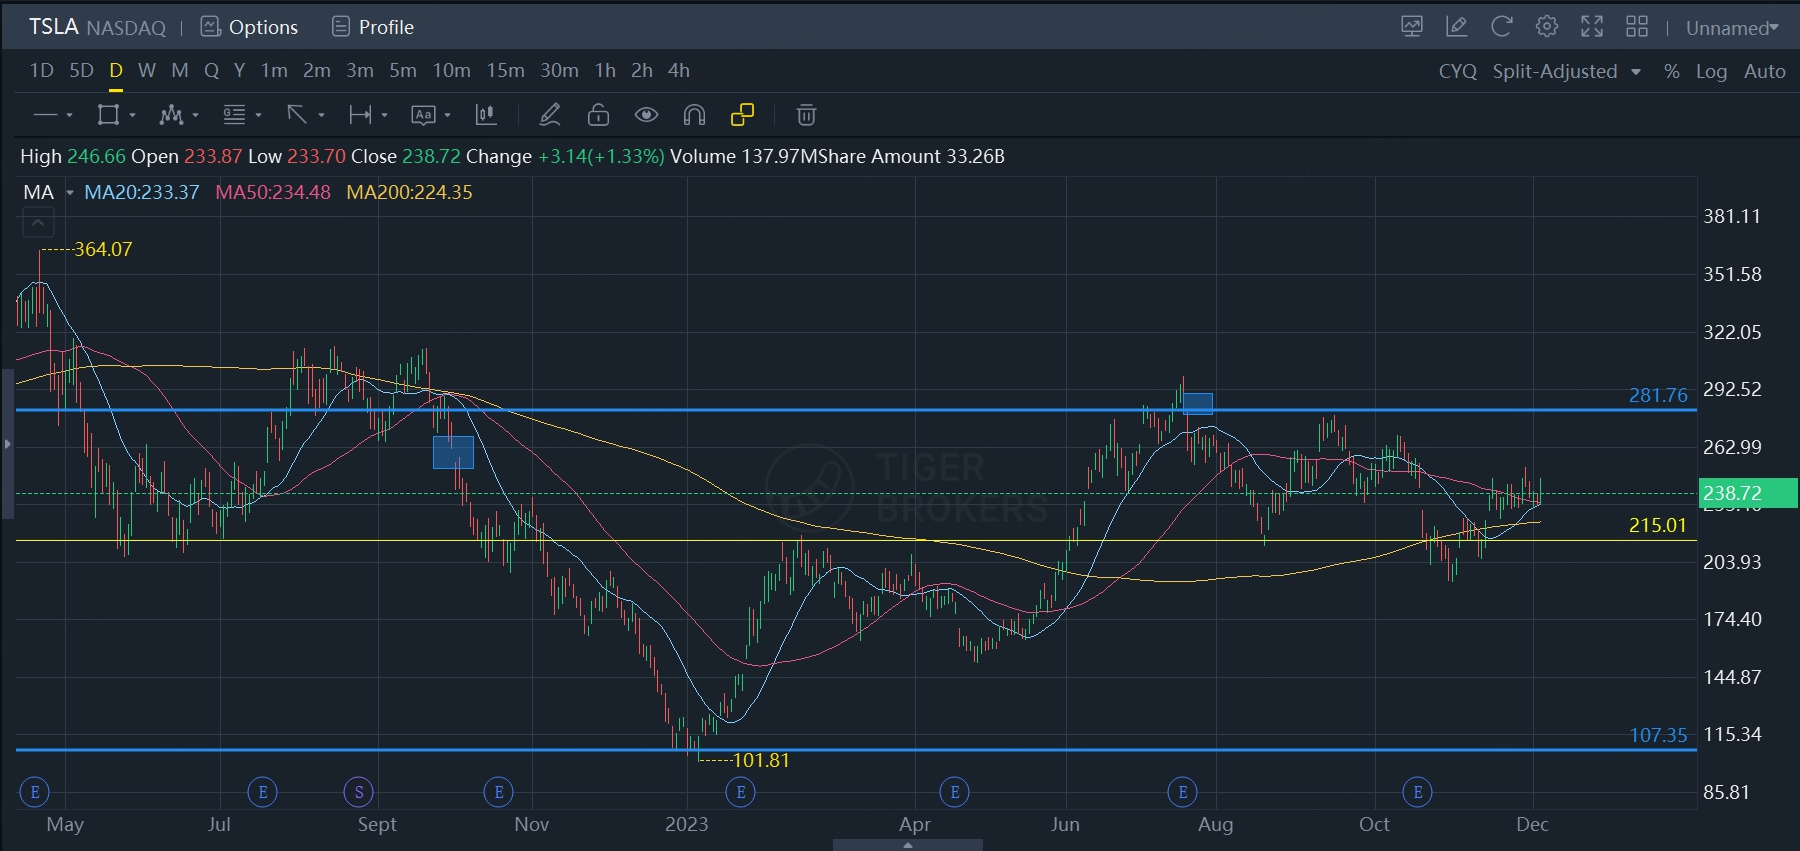Click the earnings marker near Aug
The width and height of the screenshot is (1800, 851).
[x=1182, y=793]
